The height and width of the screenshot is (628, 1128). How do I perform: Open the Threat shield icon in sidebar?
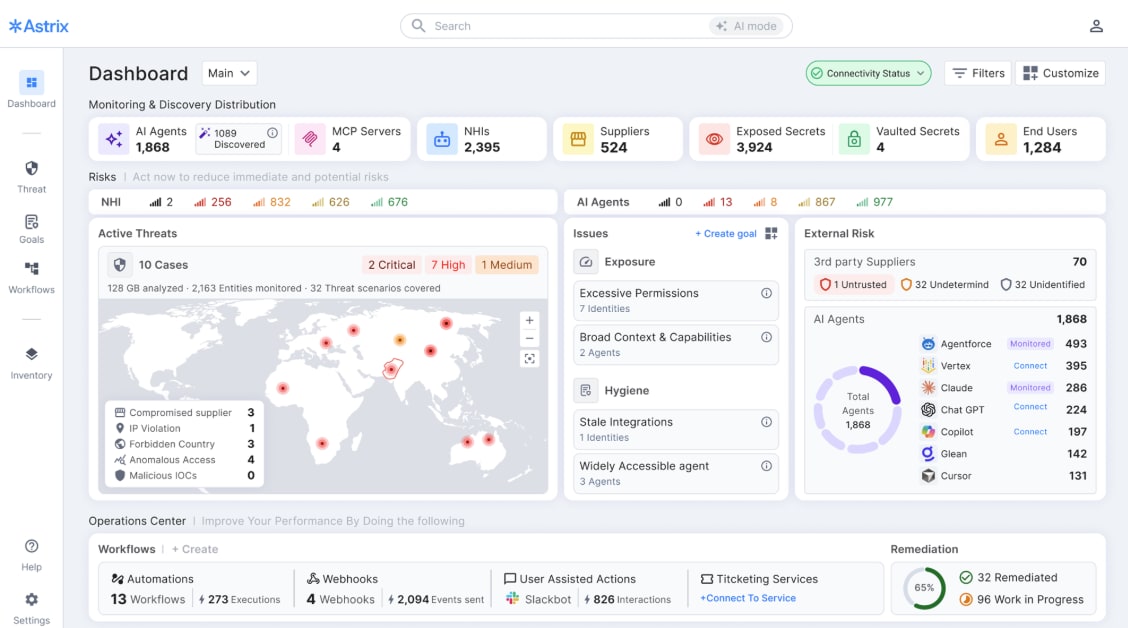click(x=32, y=168)
